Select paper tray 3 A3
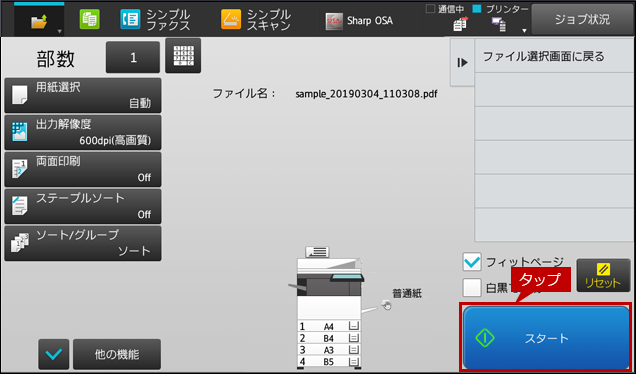The height and width of the screenshot is (374, 636). [329, 349]
